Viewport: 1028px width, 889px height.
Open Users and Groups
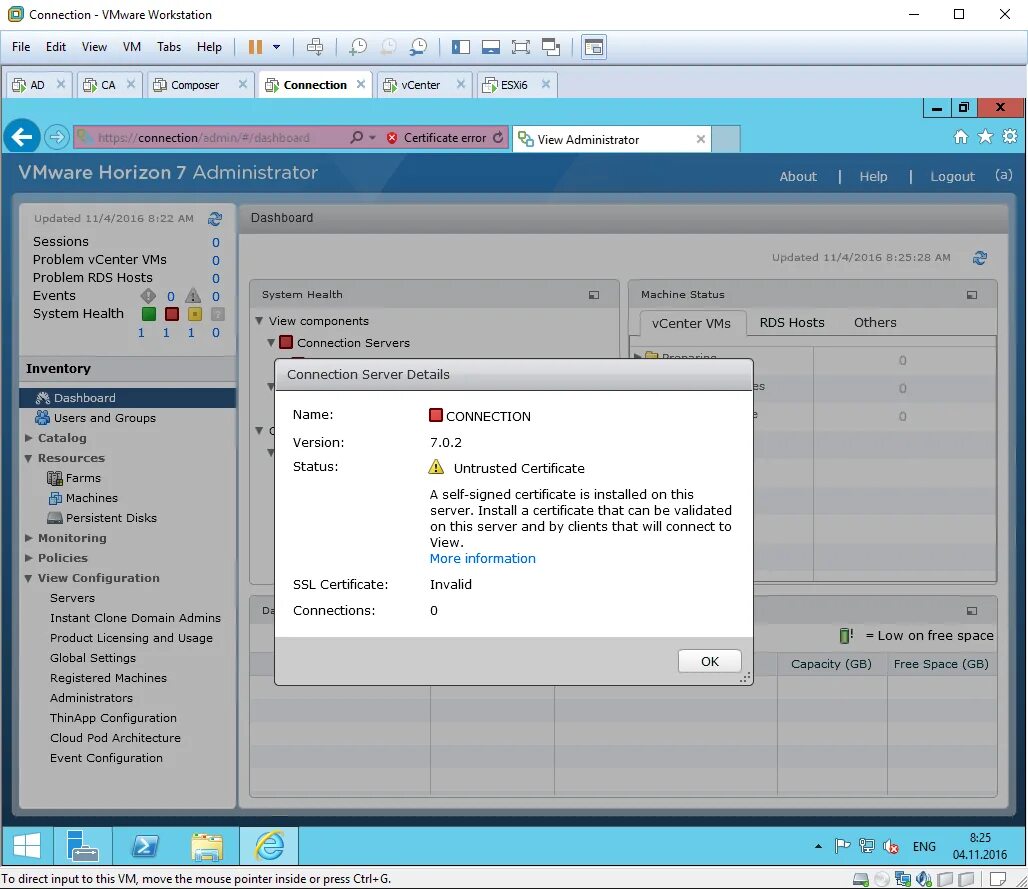pos(104,418)
